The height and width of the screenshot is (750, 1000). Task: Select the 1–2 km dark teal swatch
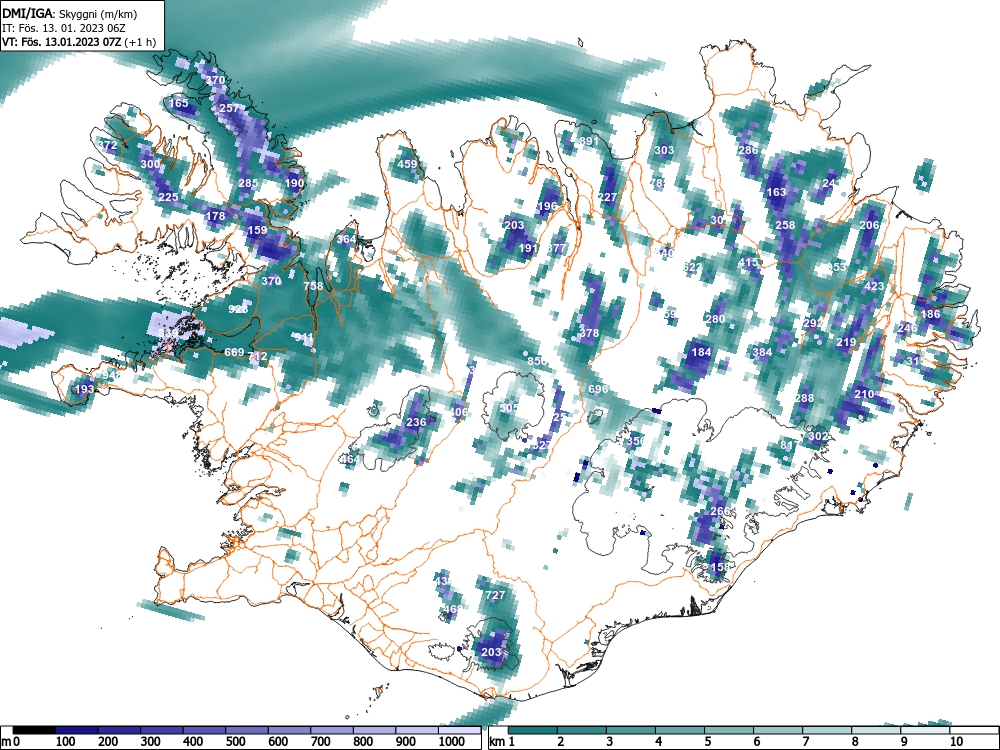(x=533, y=730)
